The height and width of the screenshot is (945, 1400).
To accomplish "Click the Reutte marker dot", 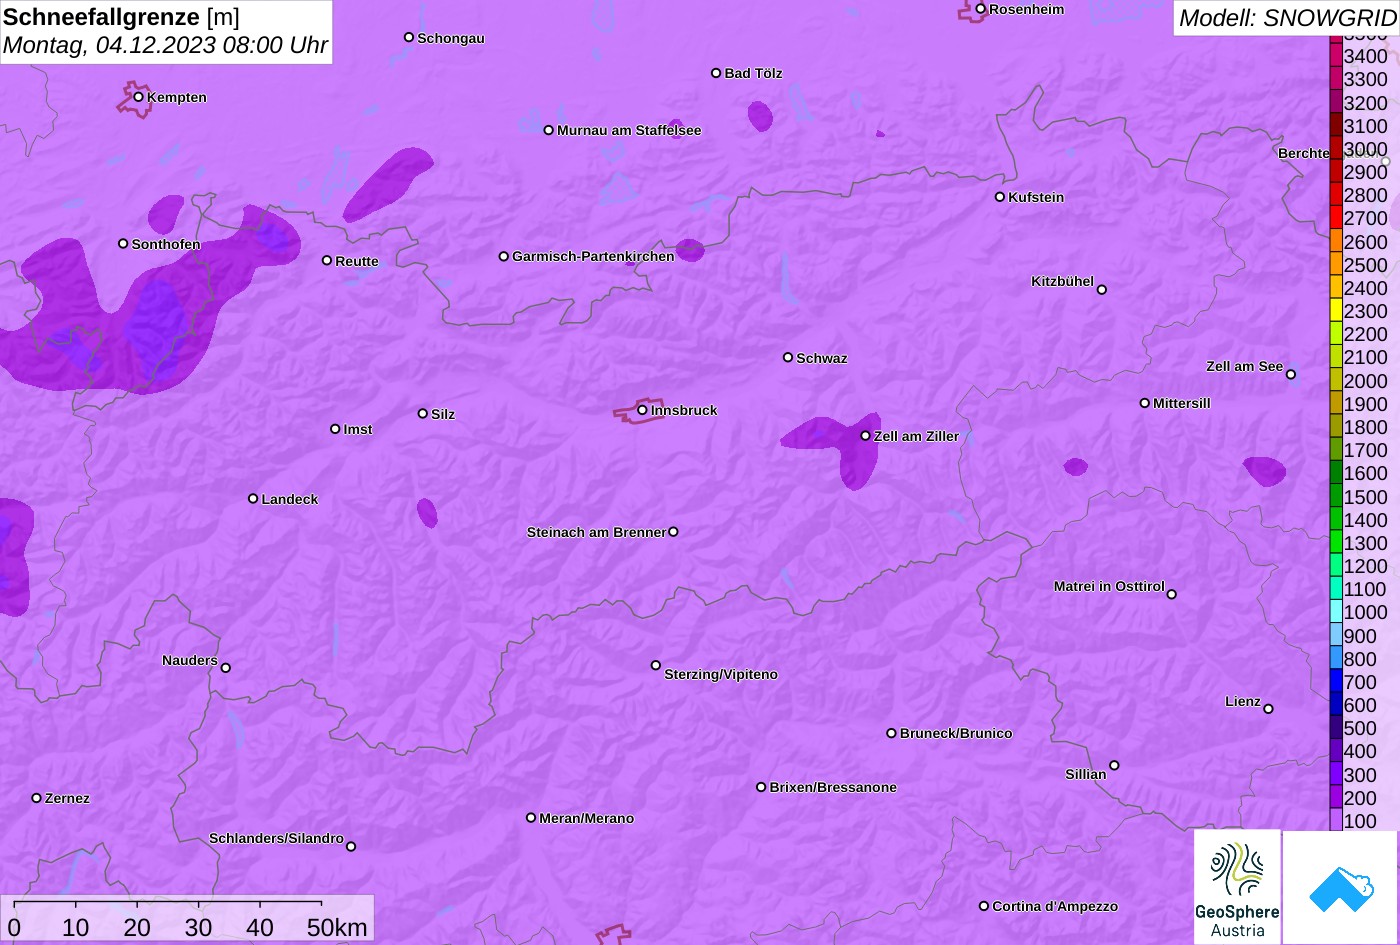I will pyautogui.click(x=327, y=260).
